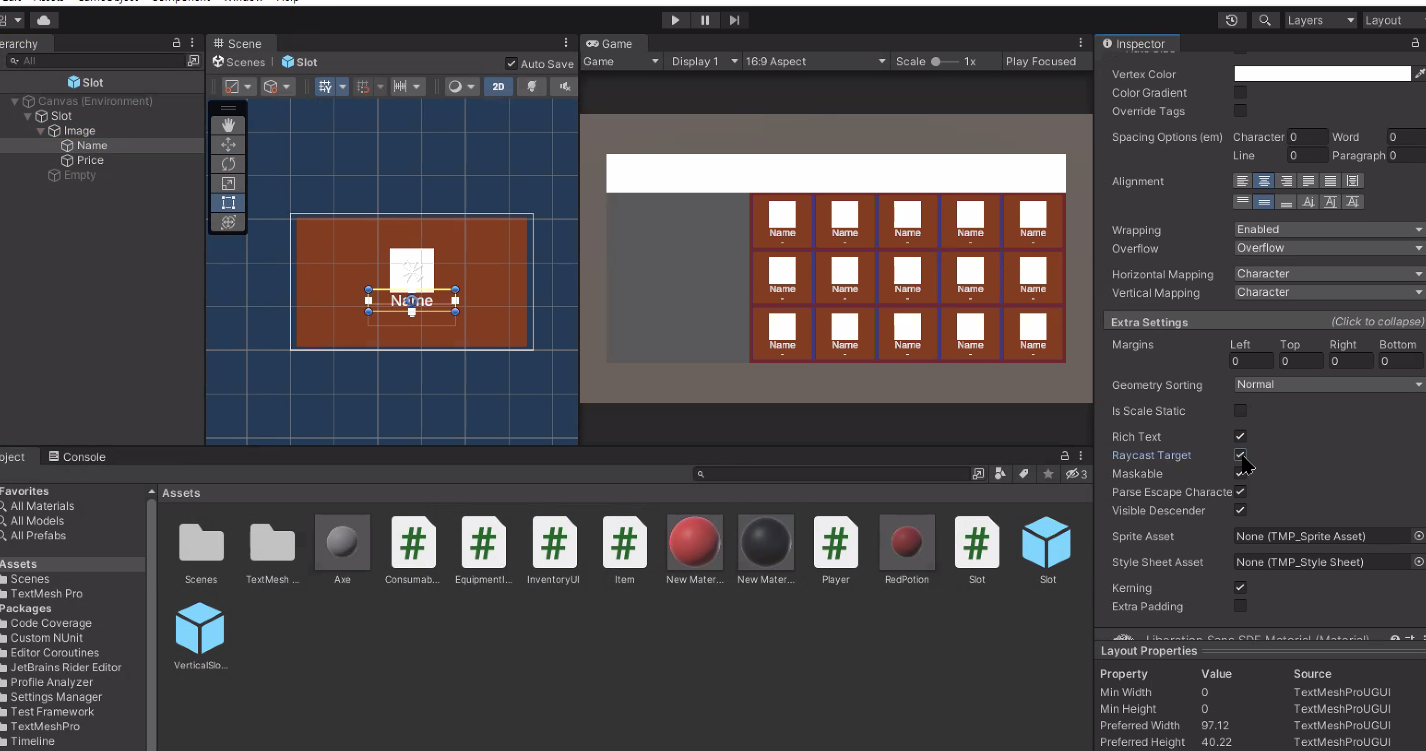1426x751 pixels.
Task: Set bottom vertical alignment
Action: click(x=1286, y=201)
